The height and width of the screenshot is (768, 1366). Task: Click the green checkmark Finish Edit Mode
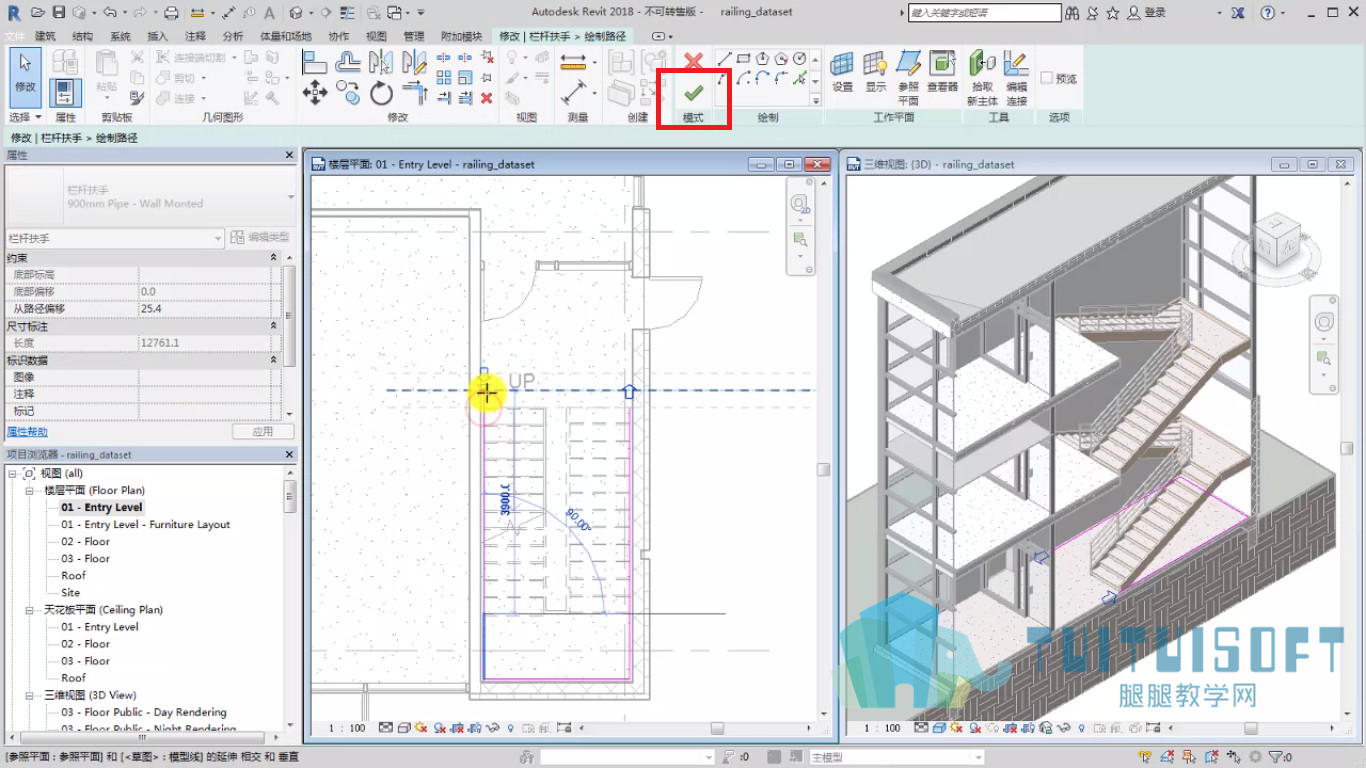tap(693, 93)
